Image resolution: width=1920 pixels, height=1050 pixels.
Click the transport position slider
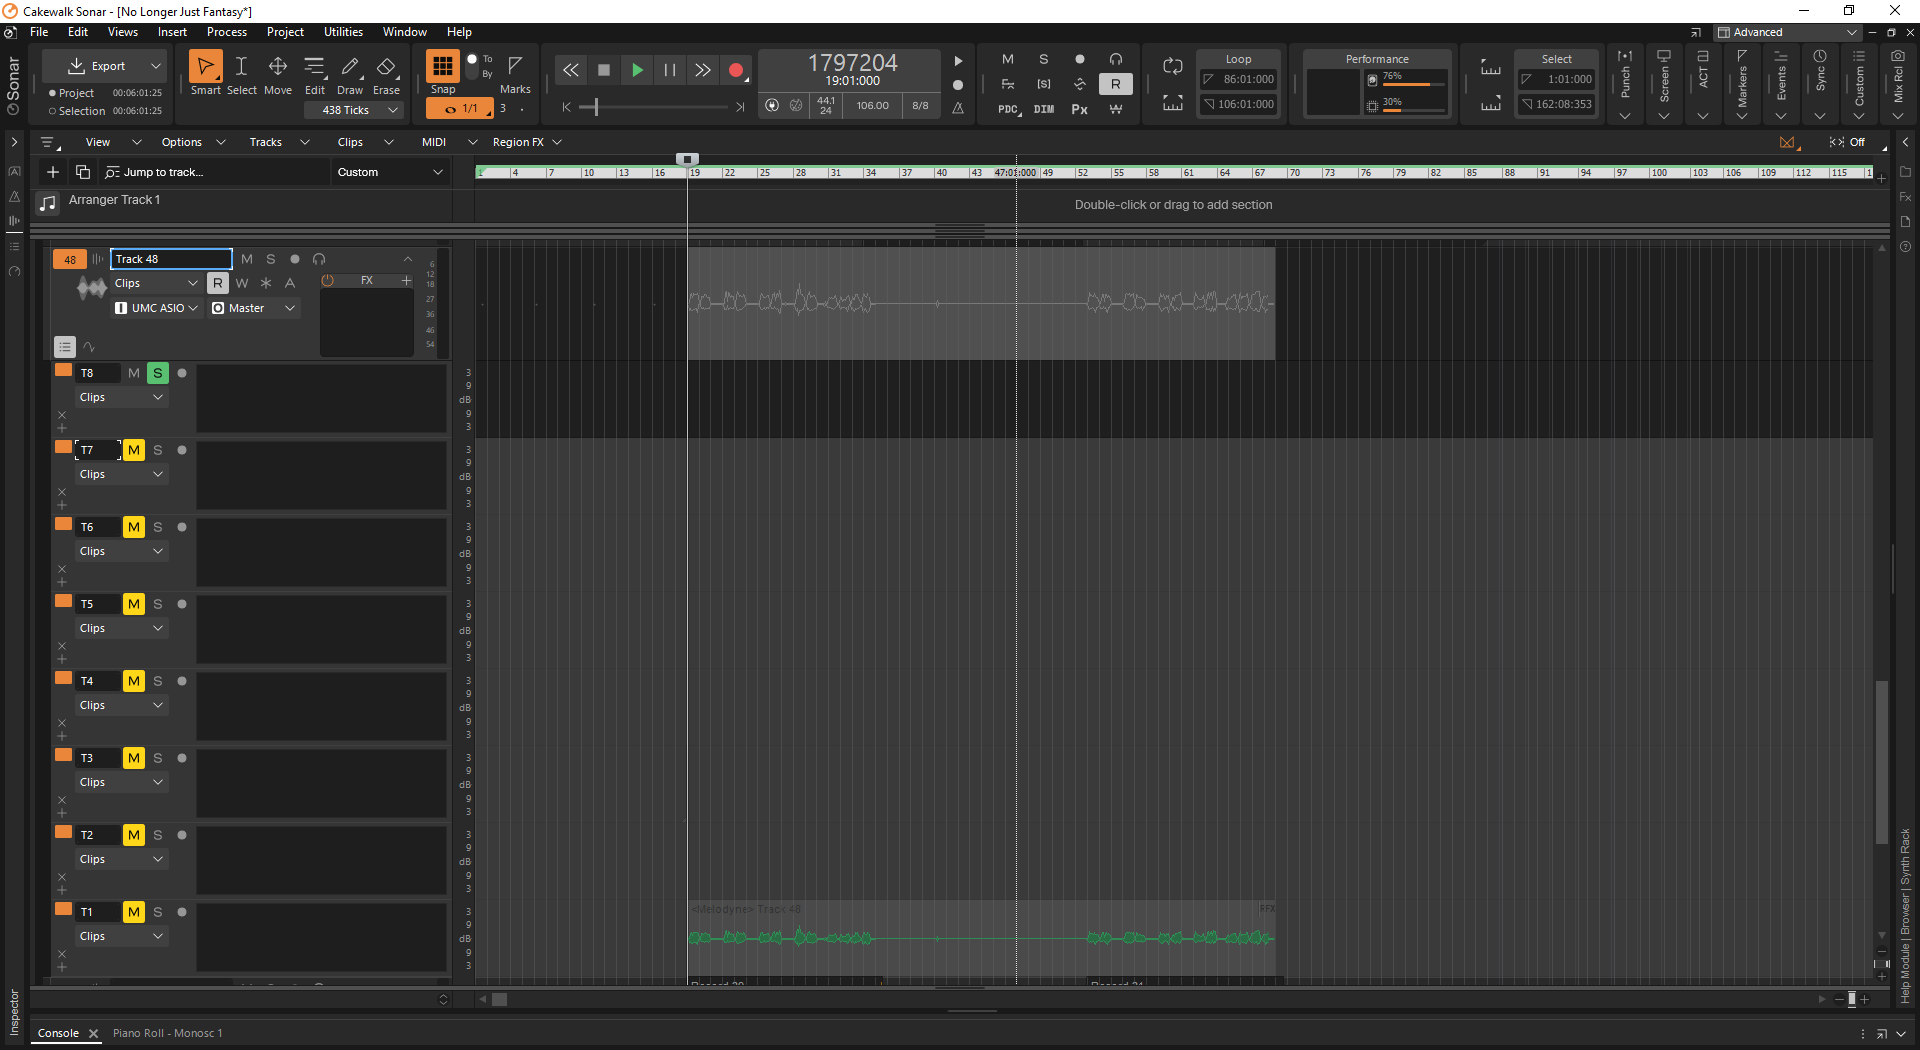point(654,107)
